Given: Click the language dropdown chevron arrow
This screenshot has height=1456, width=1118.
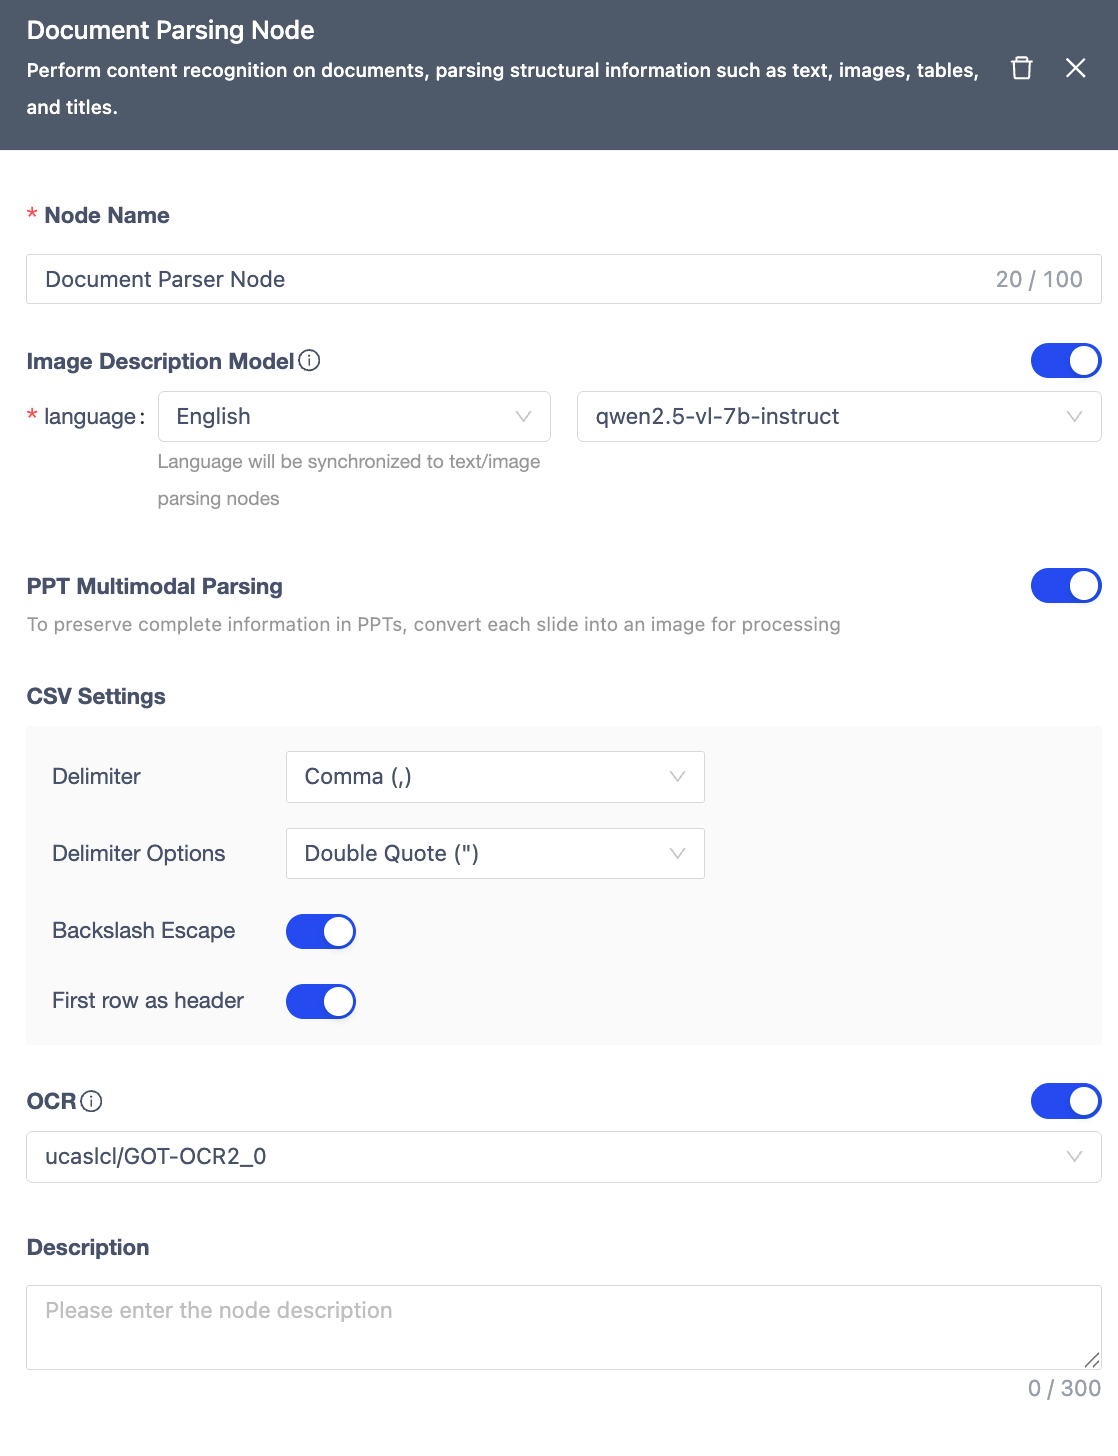Looking at the screenshot, I should pos(523,417).
